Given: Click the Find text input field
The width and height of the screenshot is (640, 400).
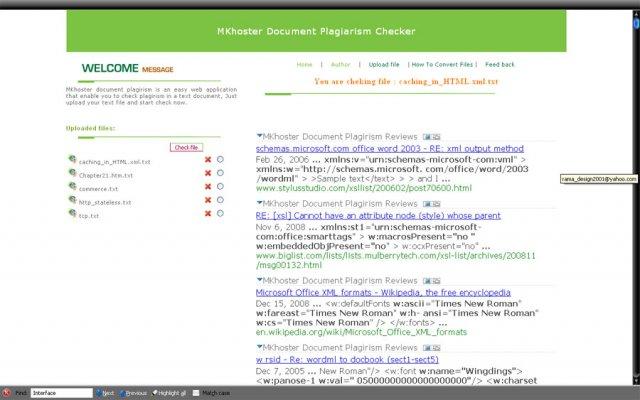Looking at the screenshot, I should 61,393.
